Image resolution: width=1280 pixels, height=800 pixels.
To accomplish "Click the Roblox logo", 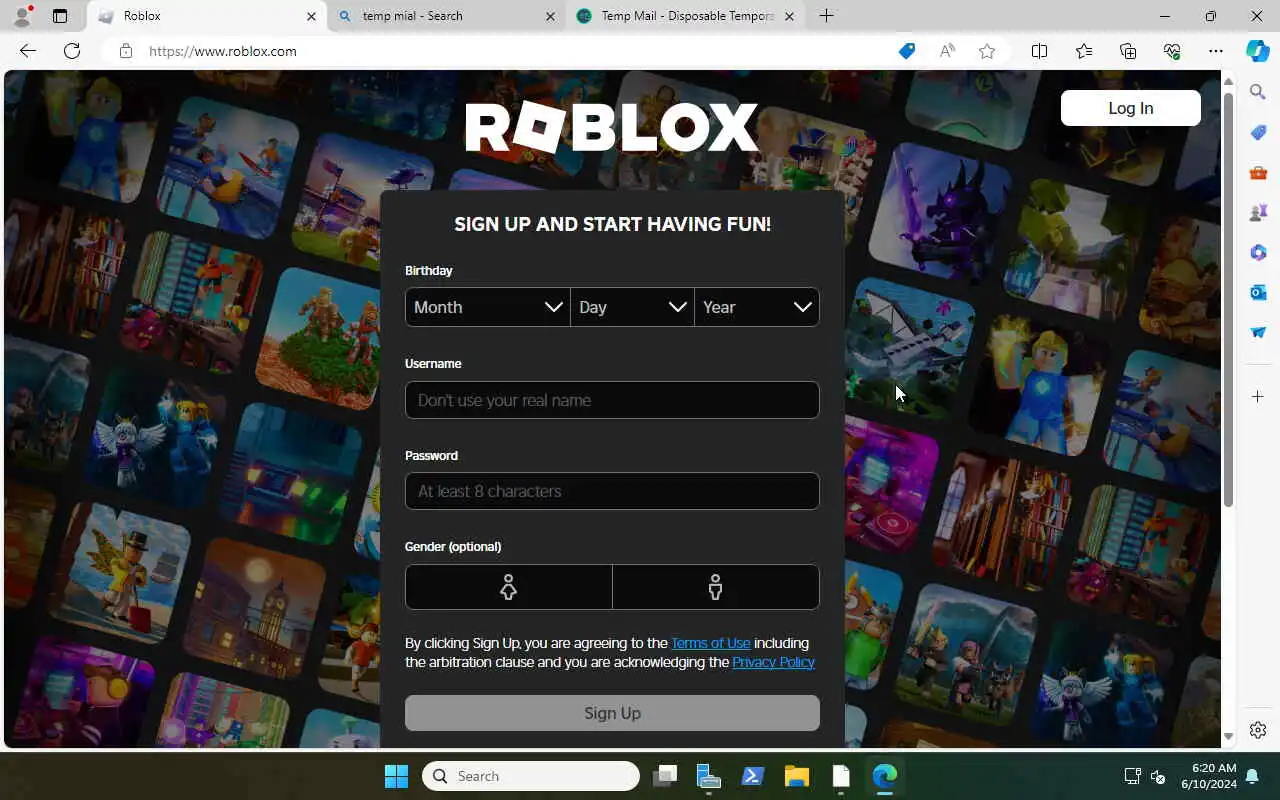I will coord(612,128).
